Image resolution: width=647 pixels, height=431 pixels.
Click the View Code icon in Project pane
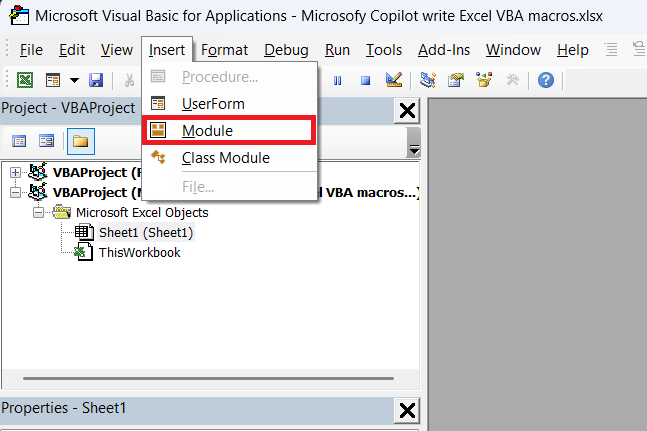click(x=19, y=141)
